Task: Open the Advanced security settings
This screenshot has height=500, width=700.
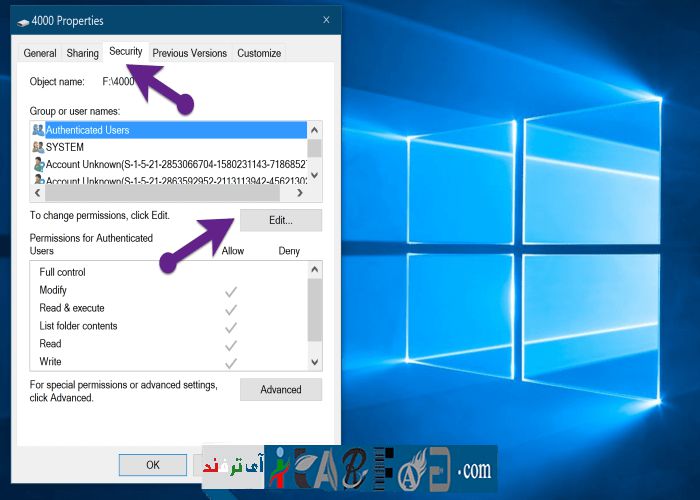Action: [x=280, y=390]
